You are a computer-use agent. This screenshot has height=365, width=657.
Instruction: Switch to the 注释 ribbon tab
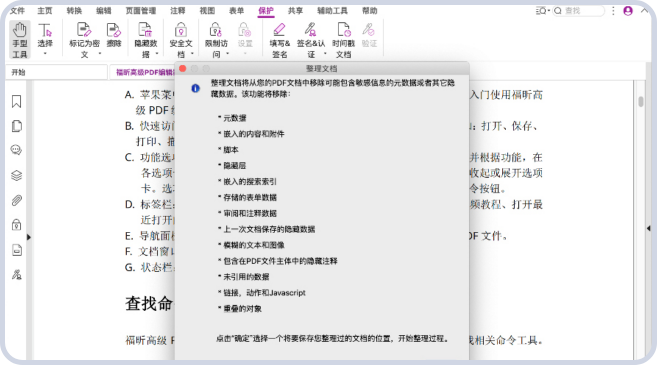coord(178,11)
